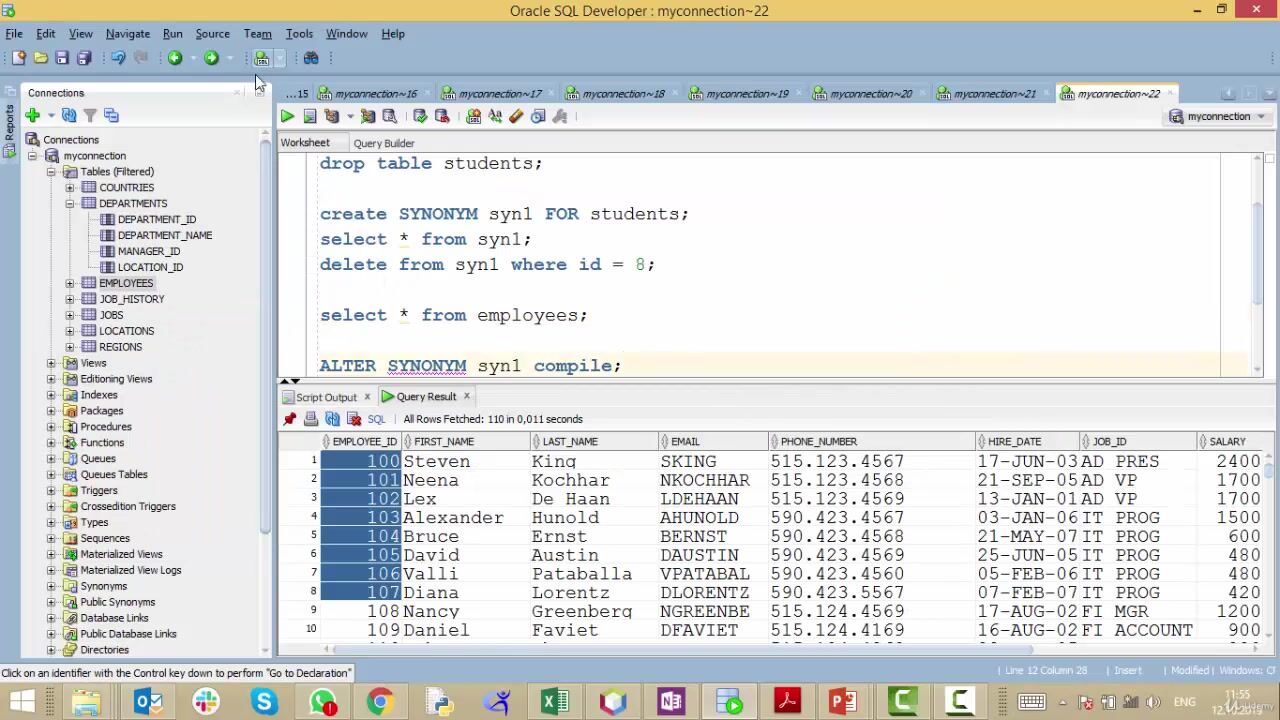Open the new connection plus dropdown arrow
Image resolution: width=1280 pixels, height=720 pixels.
pyautogui.click(x=50, y=116)
